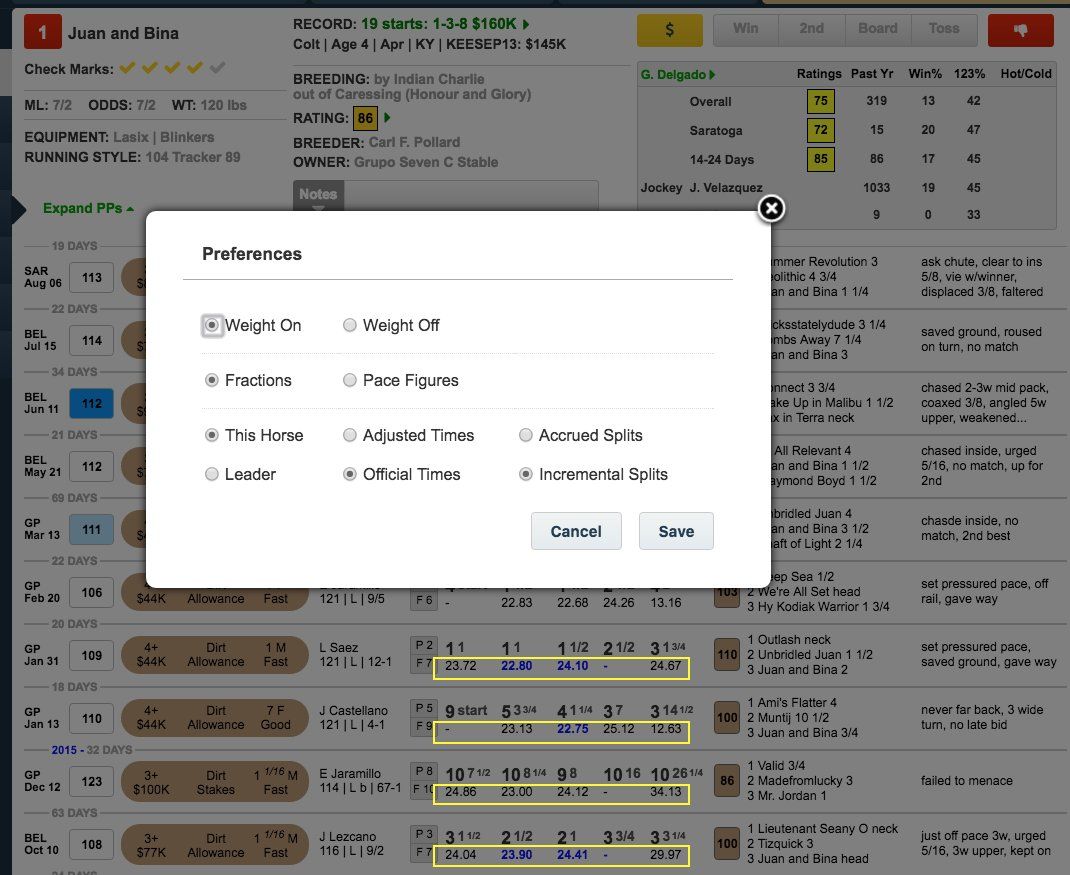This screenshot has height=875, width=1070.
Task: Collapse past performances via Expand PPs
Action: tap(88, 208)
